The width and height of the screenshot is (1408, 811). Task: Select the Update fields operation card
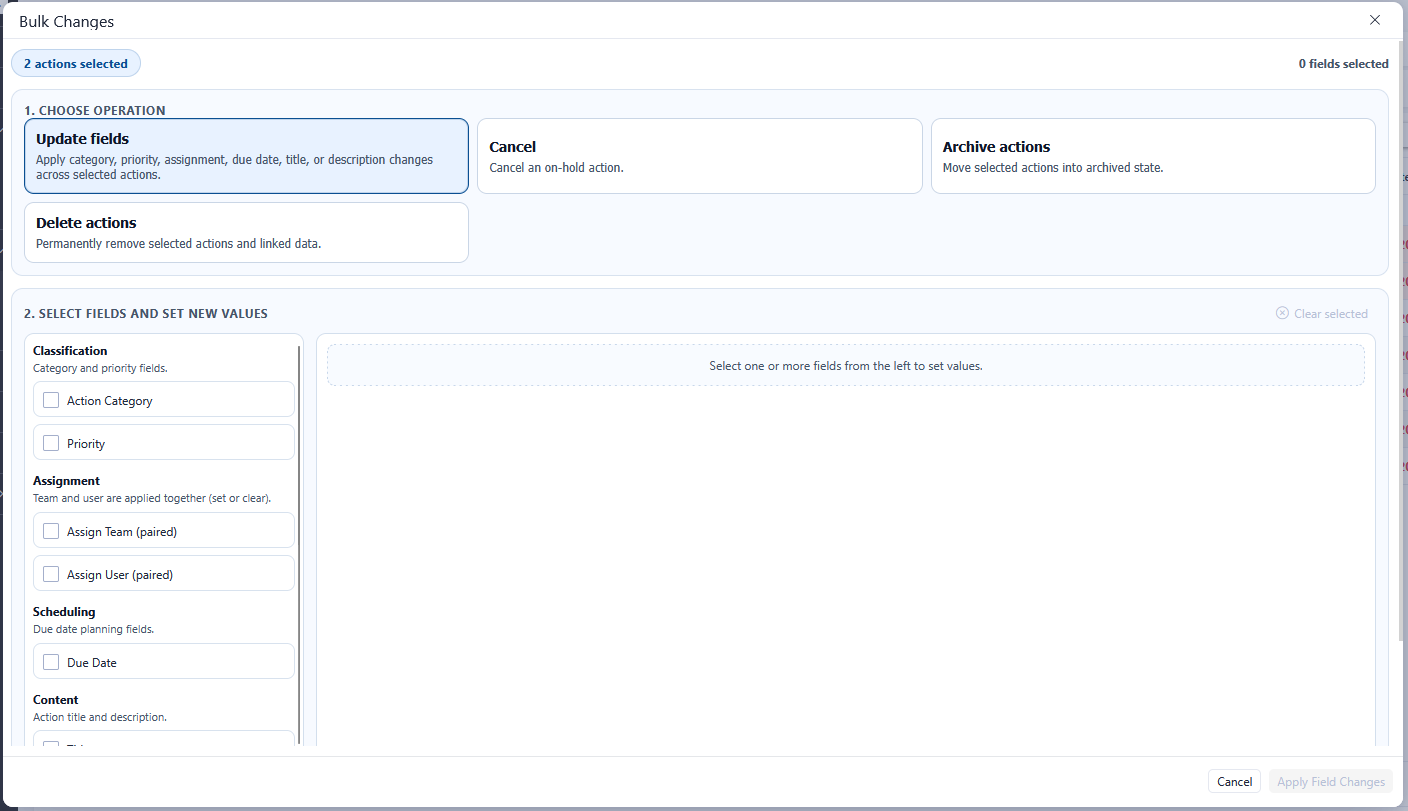pos(246,156)
